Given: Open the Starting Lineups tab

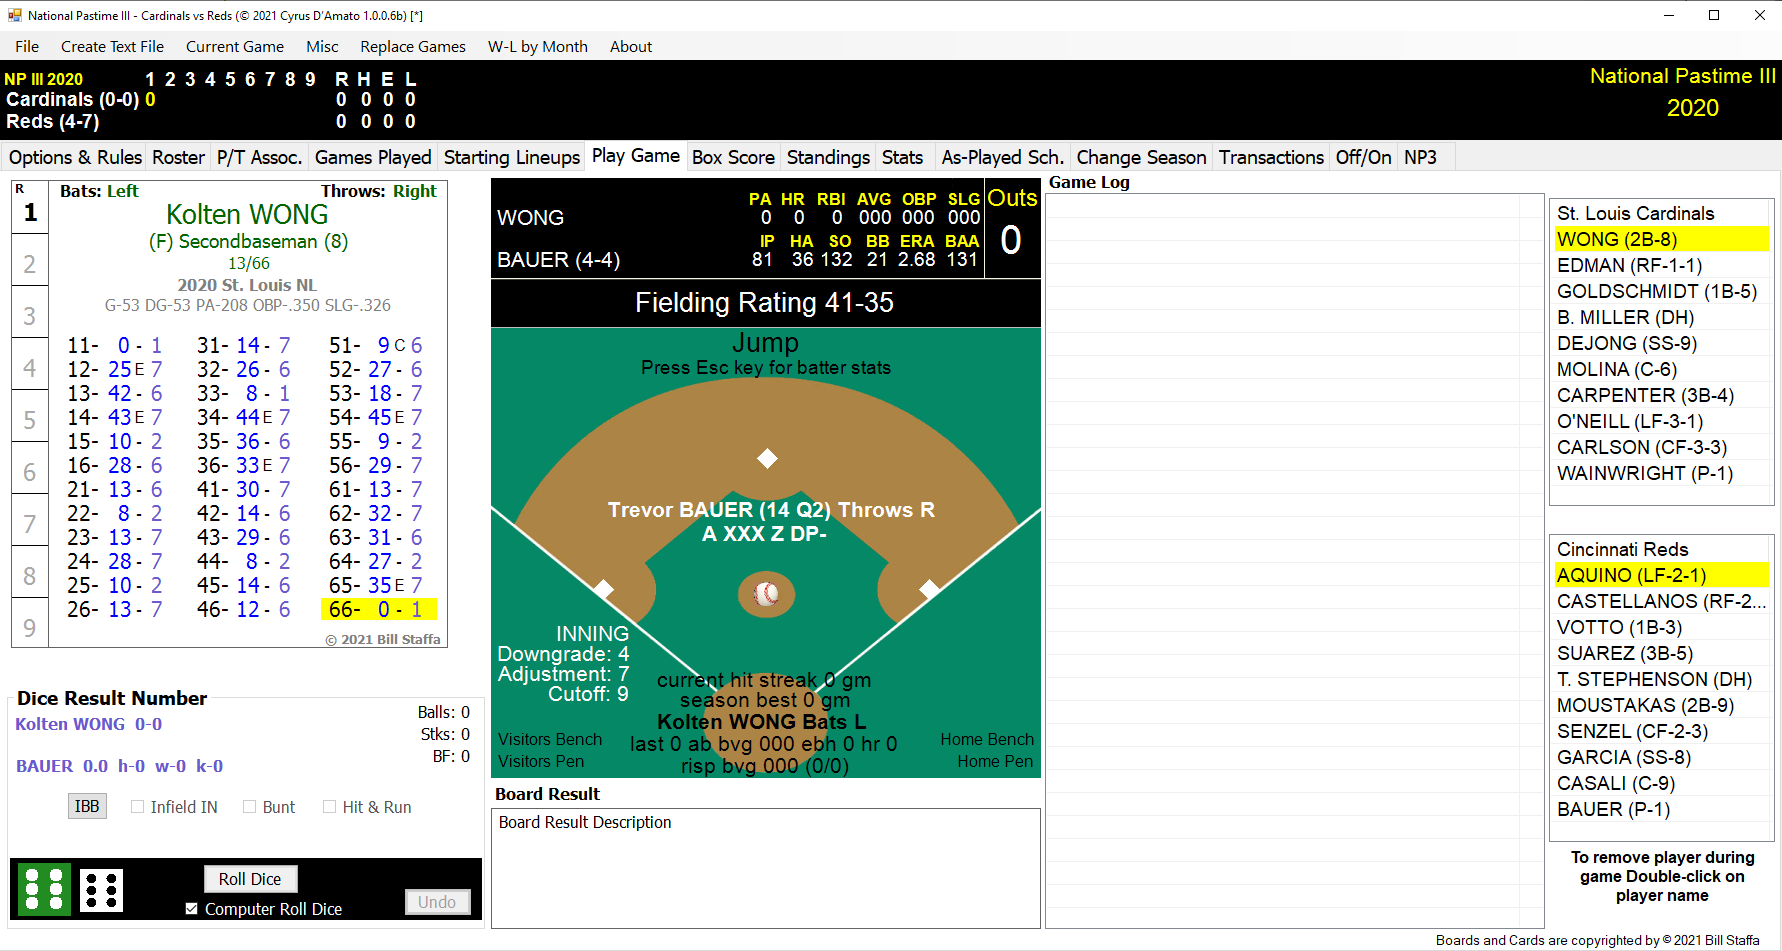Looking at the screenshot, I should tap(511, 157).
